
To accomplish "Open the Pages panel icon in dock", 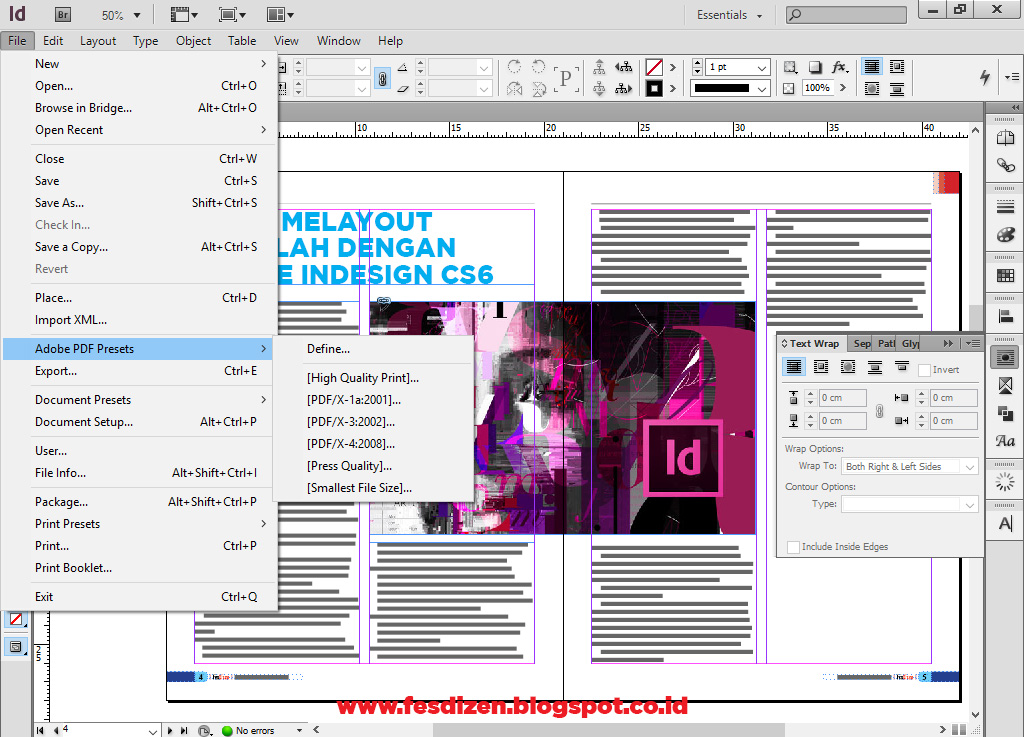I will pos(1006,138).
